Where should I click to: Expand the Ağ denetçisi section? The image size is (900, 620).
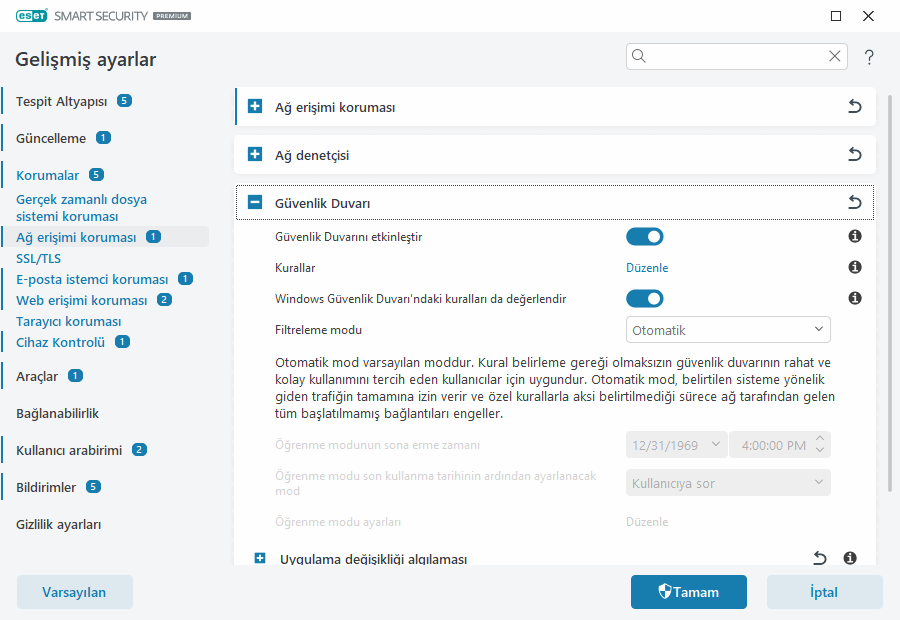coord(255,155)
